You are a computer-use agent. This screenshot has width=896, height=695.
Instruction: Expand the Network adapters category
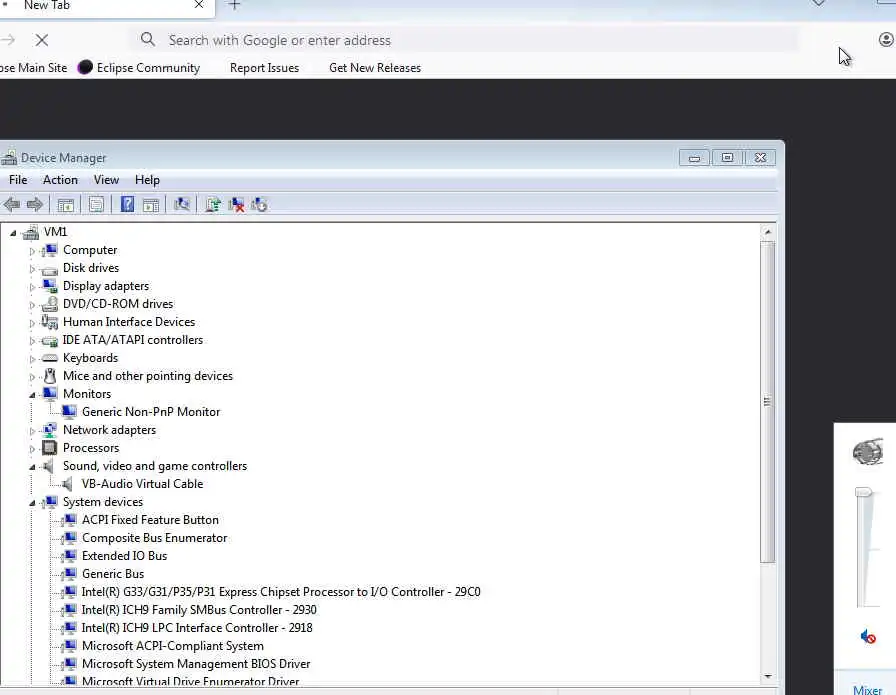click(32, 431)
